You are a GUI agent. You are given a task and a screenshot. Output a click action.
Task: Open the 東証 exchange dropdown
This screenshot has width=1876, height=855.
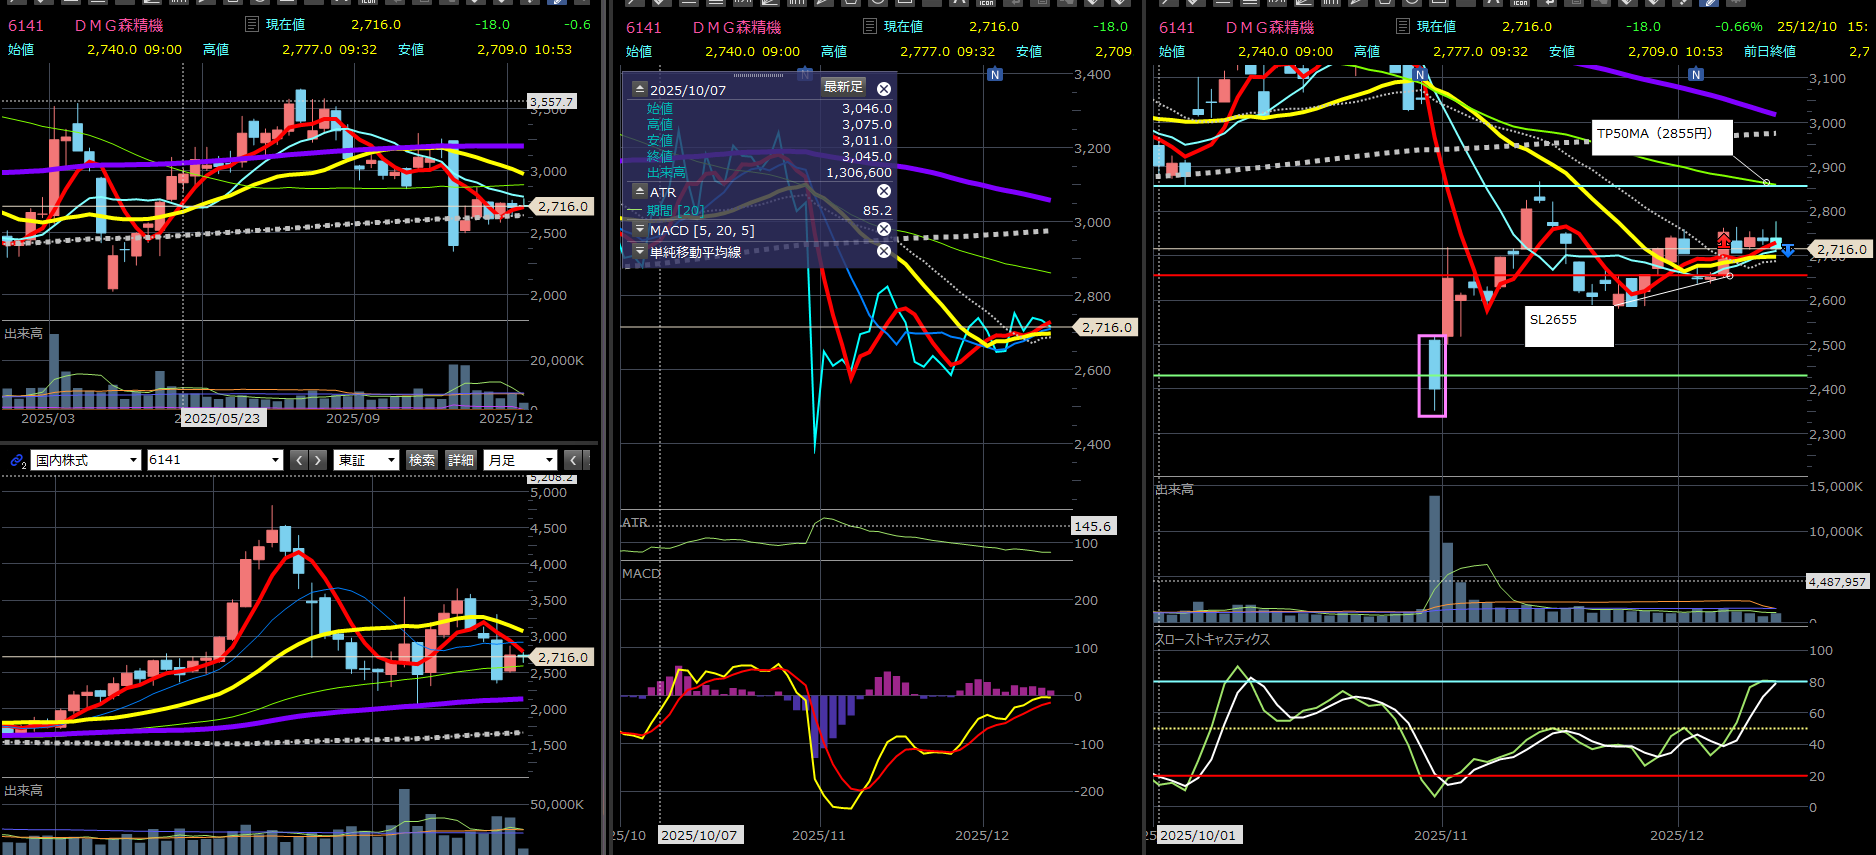click(366, 460)
